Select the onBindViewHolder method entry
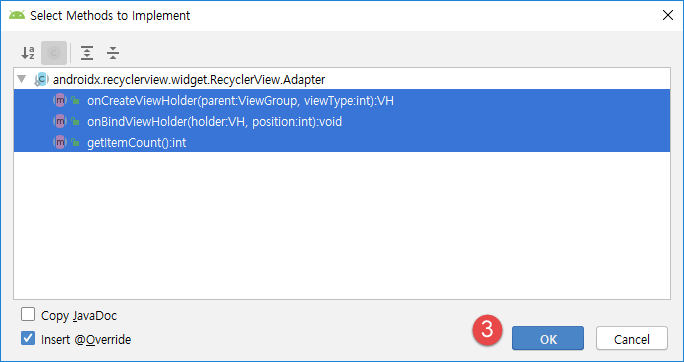 point(342,122)
